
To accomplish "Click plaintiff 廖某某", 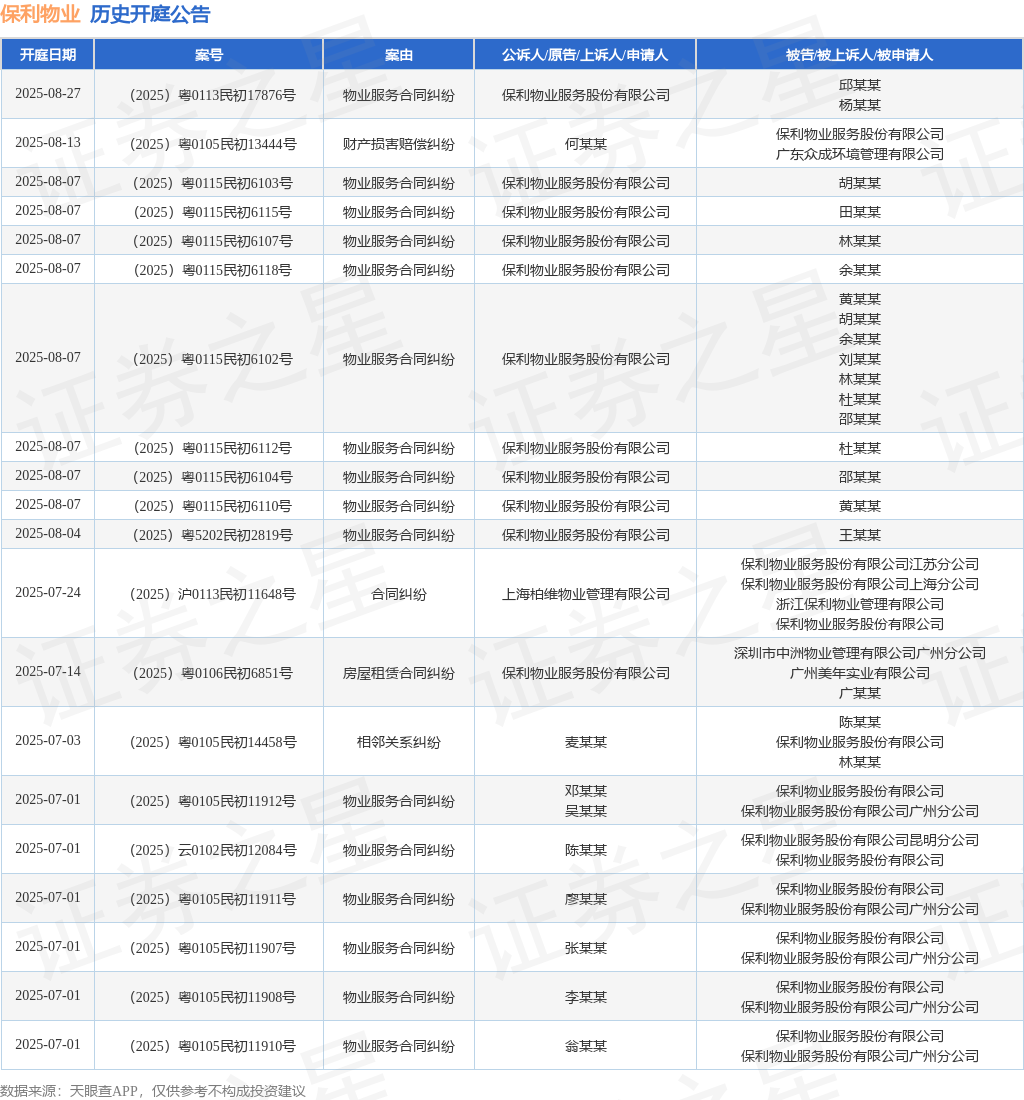I will pyautogui.click(x=586, y=899).
